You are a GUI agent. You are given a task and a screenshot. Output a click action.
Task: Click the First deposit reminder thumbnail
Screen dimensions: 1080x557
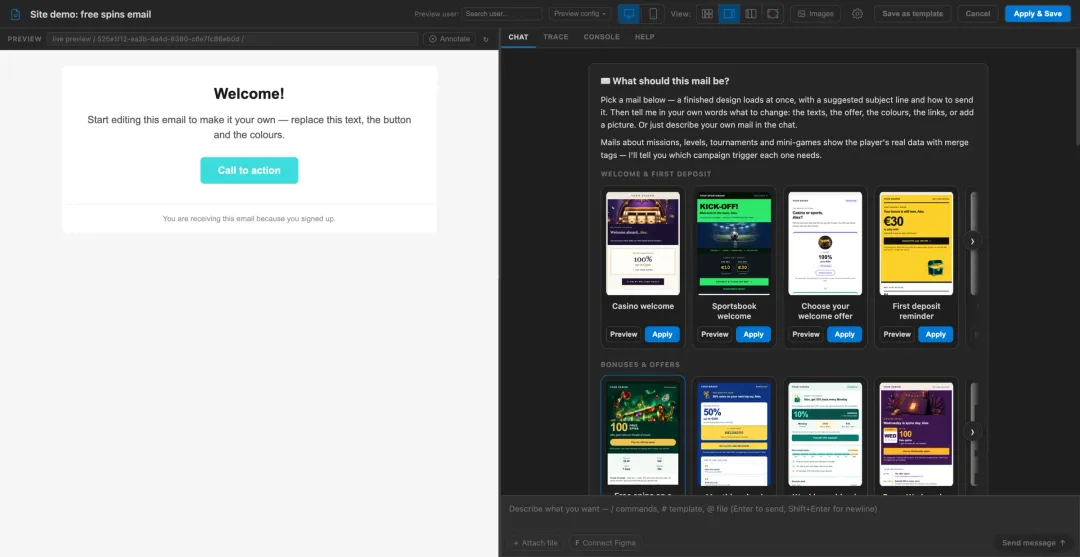click(x=916, y=244)
